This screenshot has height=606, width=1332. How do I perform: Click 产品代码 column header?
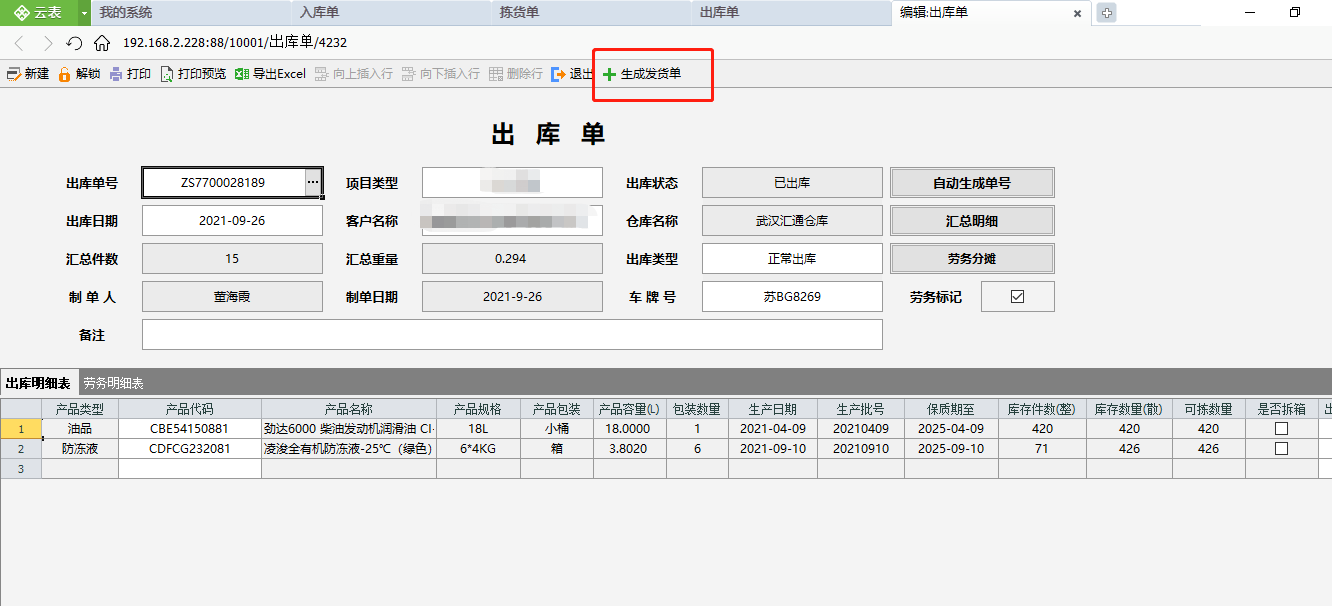(190, 409)
